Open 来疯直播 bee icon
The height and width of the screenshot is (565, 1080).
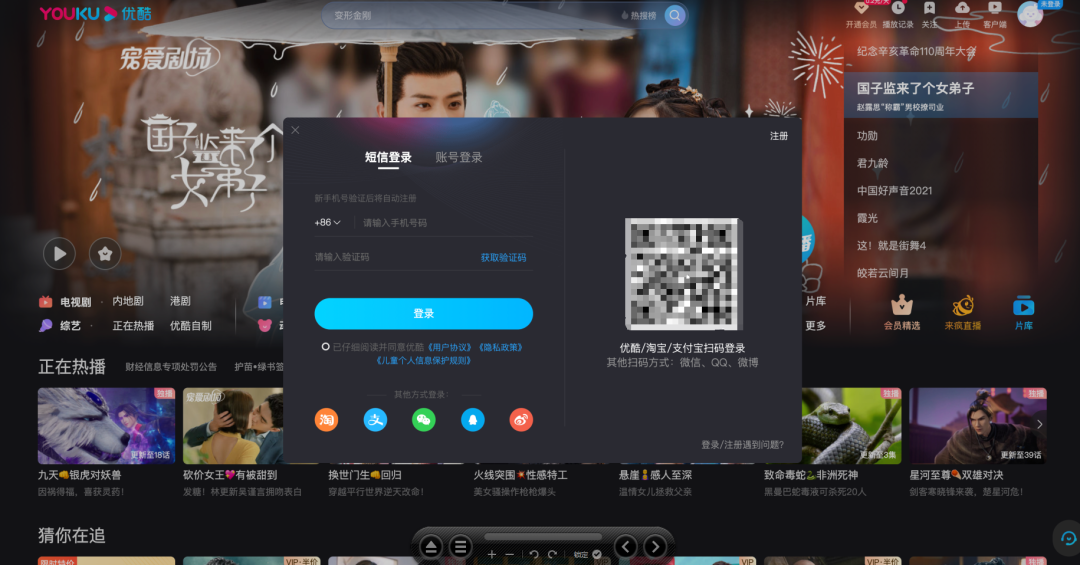963,305
